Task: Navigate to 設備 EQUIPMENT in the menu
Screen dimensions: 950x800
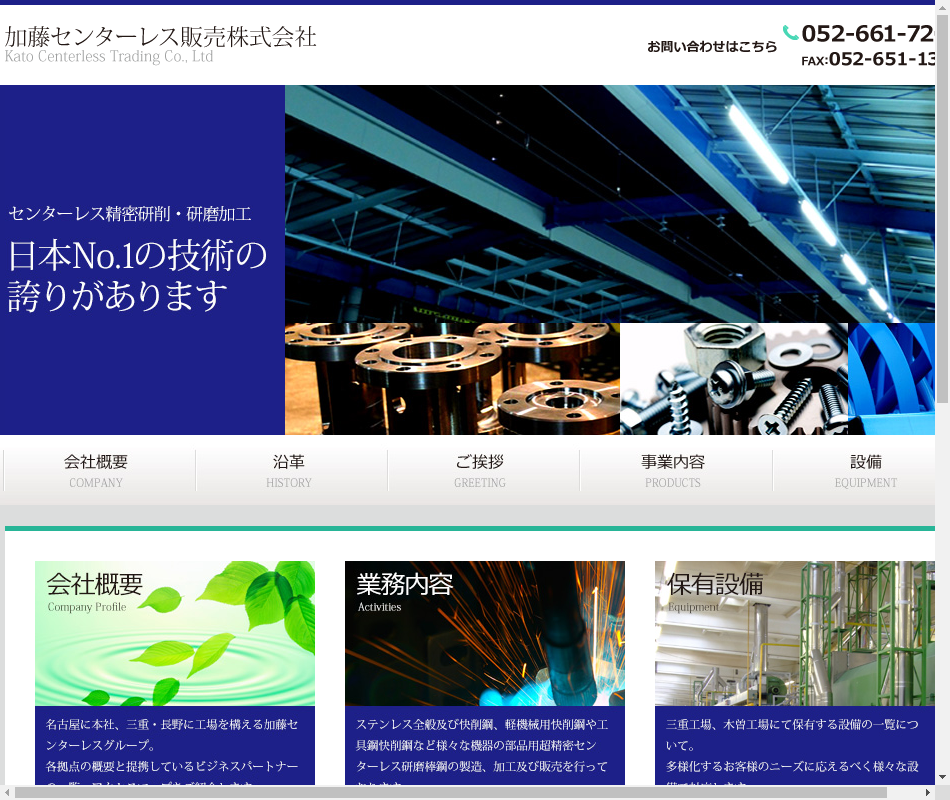Action: (865, 471)
